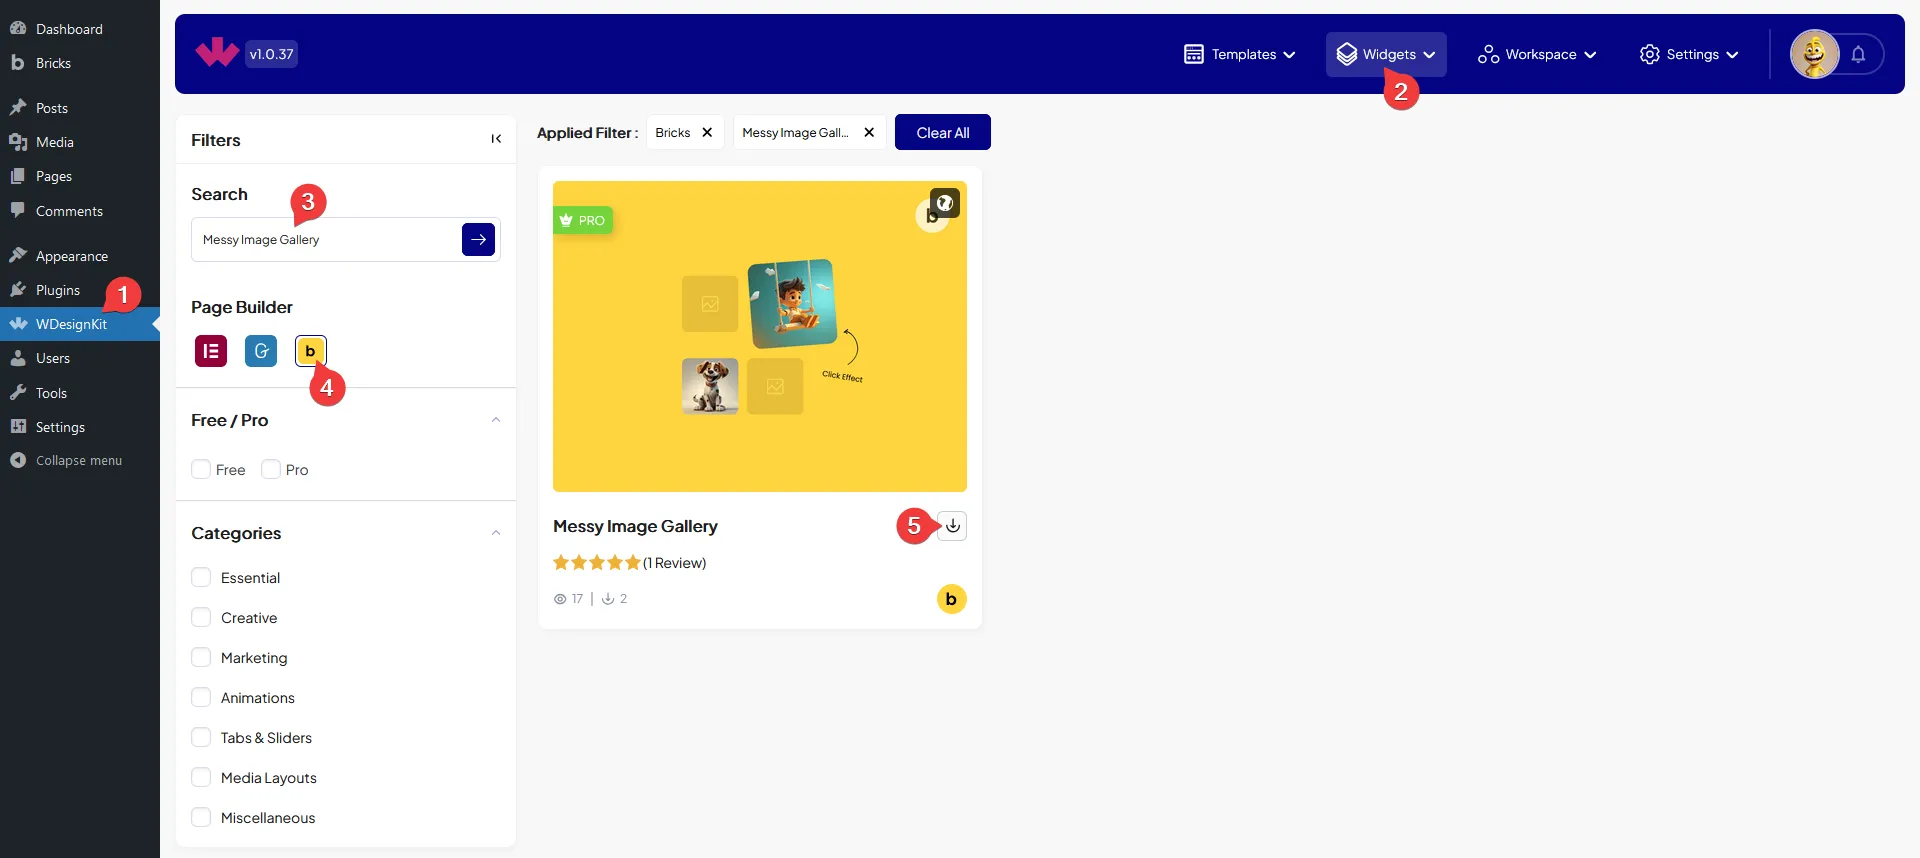Enable the Free filter checkbox
Image resolution: width=1920 pixels, height=858 pixels.
201,470
